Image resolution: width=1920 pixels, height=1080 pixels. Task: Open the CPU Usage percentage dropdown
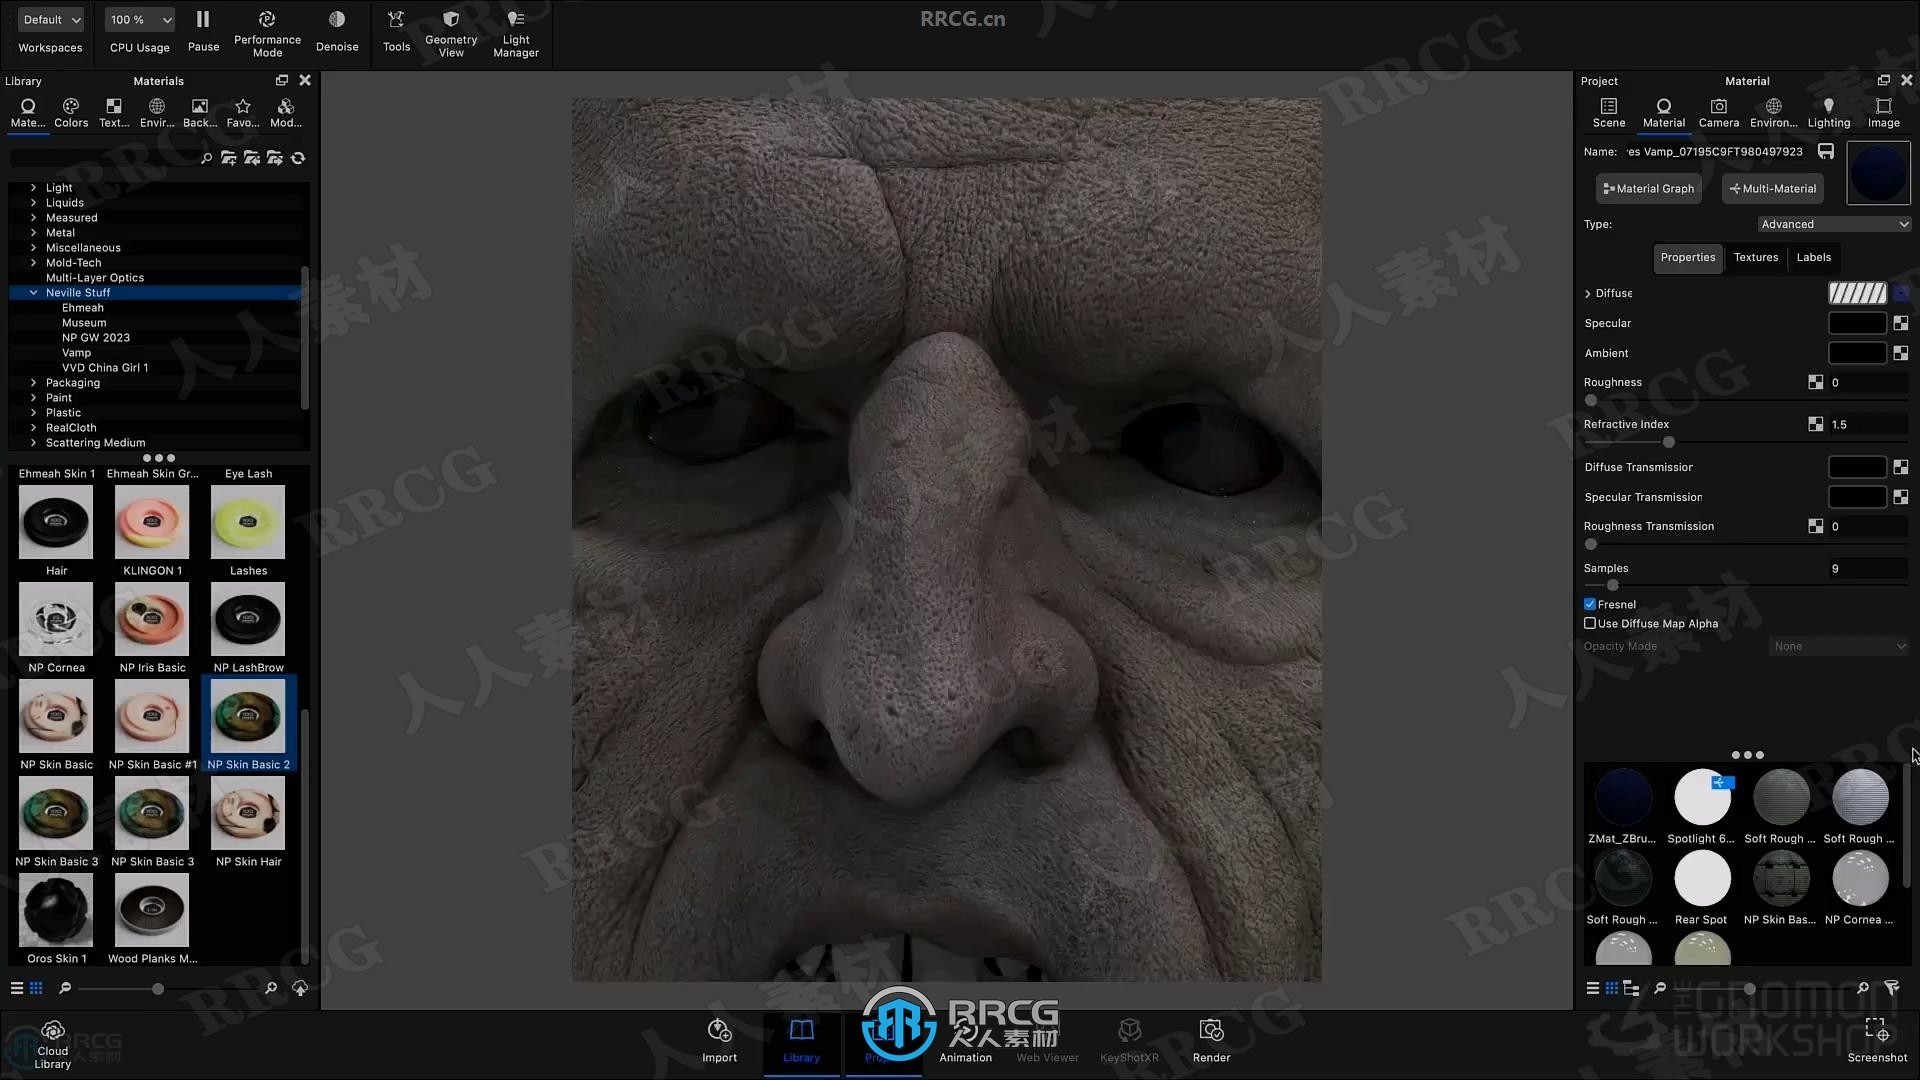coord(140,19)
